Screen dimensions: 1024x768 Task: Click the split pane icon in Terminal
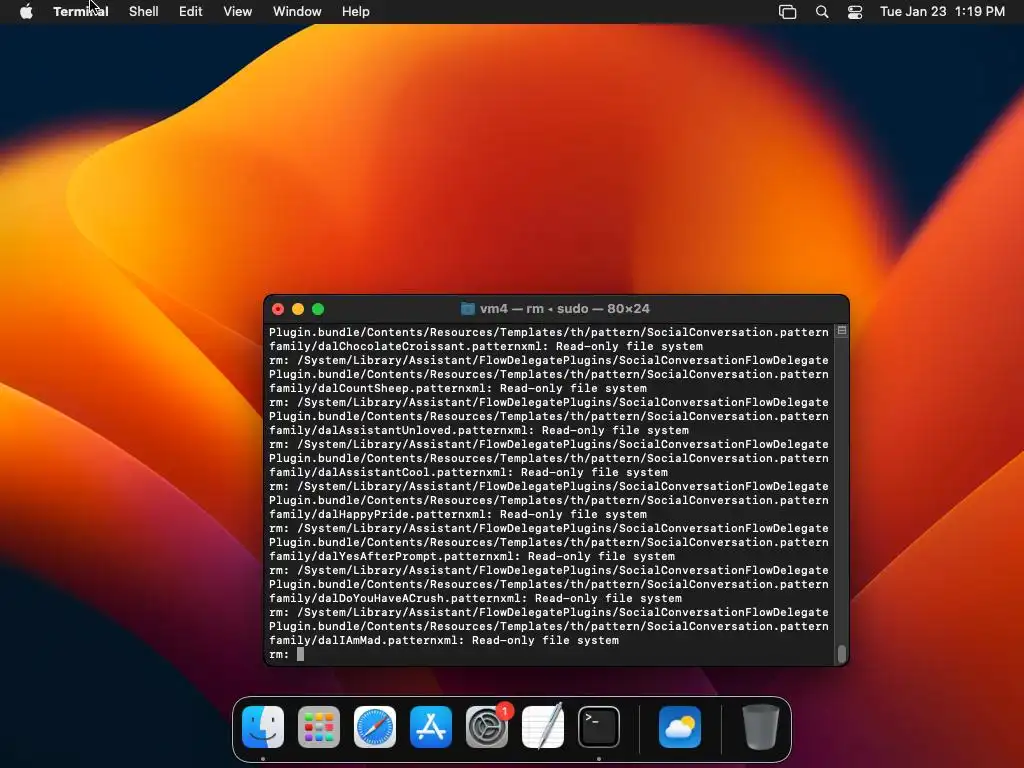842,331
